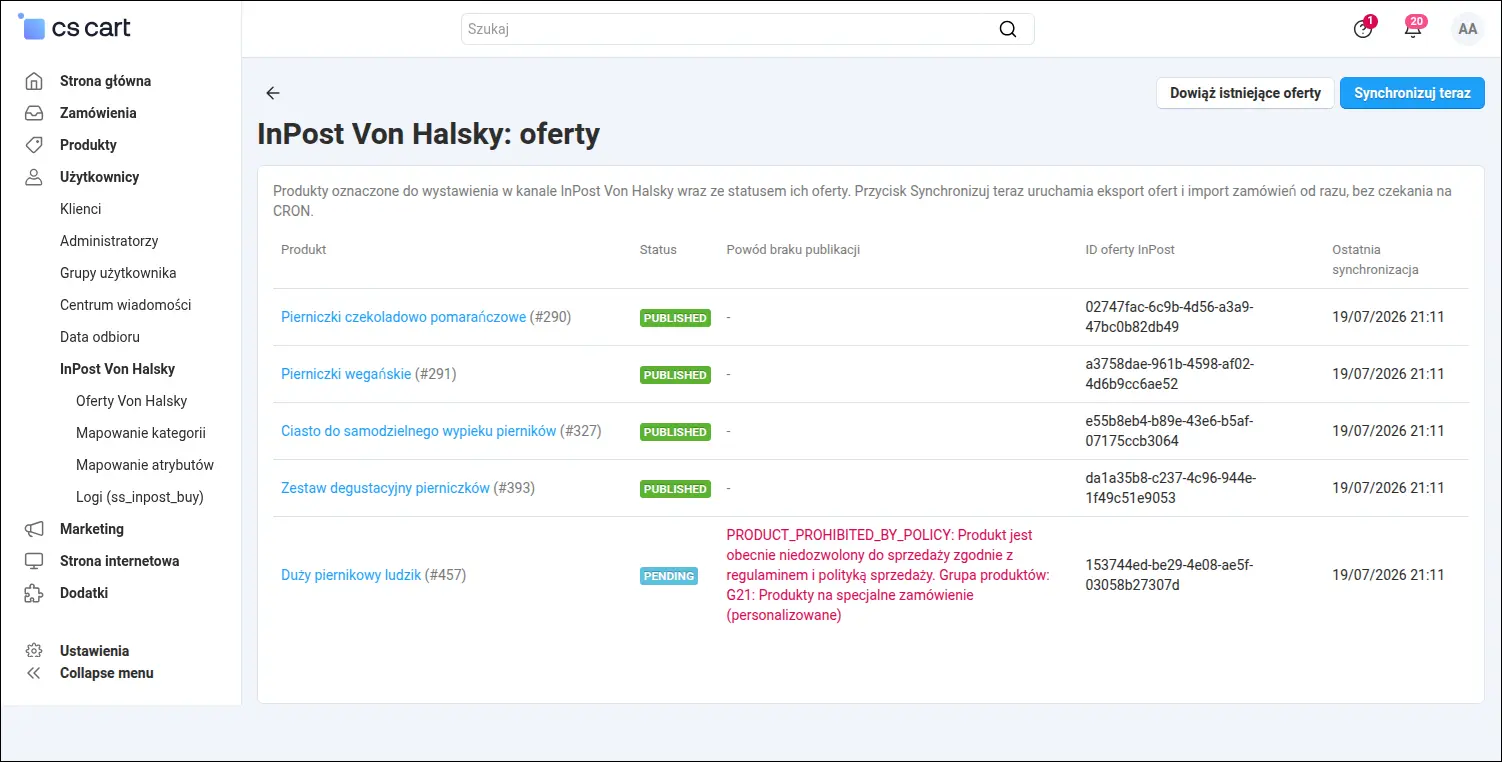This screenshot has height=762, width=1502.
Task: Click PUBLISHED badge for Pierniczki wegańskie
Action: (x=675, y=375)
